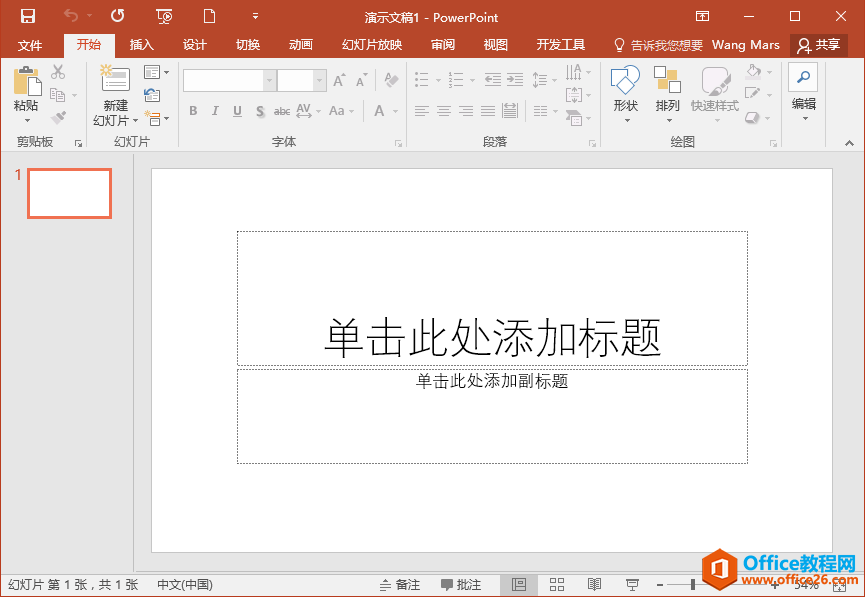Open the slide layout dropdown

[157, 72]
